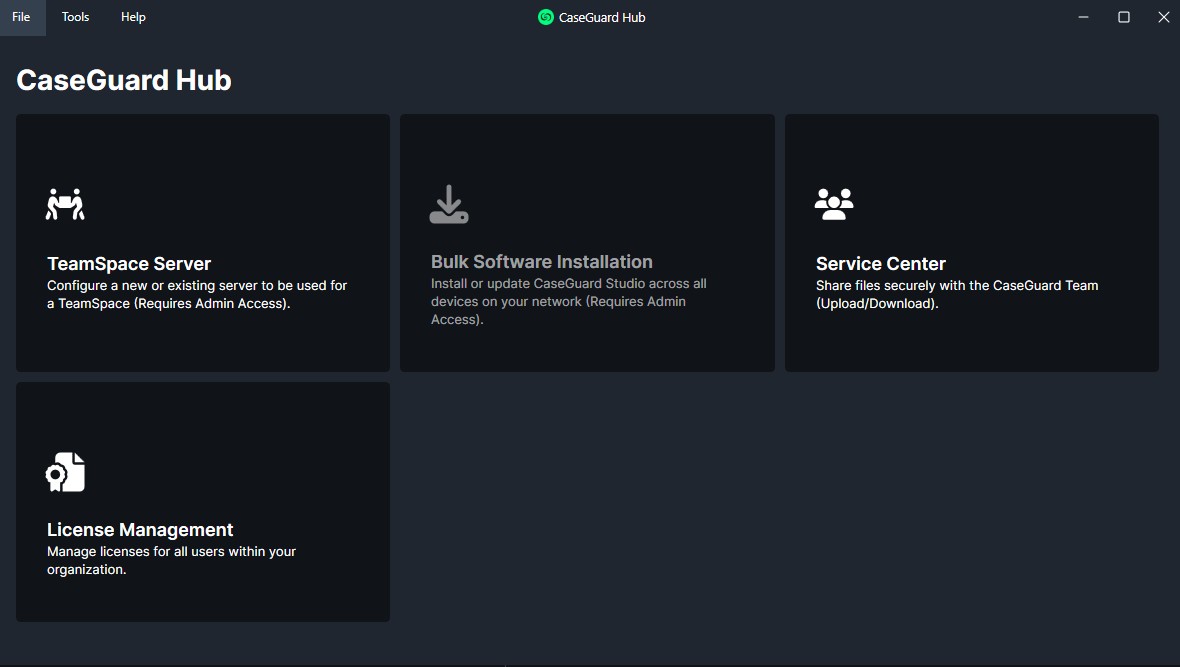
Task: Open the Tools menu
Action: tap(75, 17)
